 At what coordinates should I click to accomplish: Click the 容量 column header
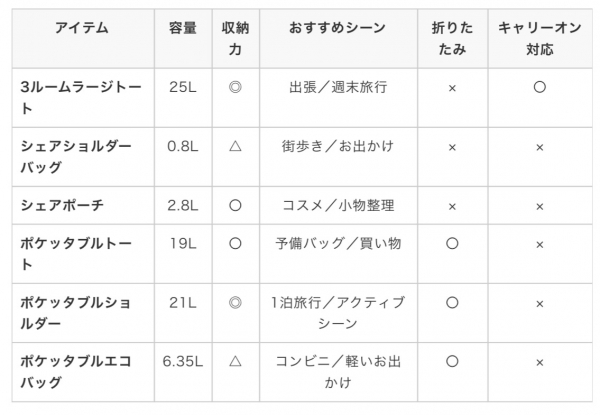pyautogui.click(x=183, y=28)
